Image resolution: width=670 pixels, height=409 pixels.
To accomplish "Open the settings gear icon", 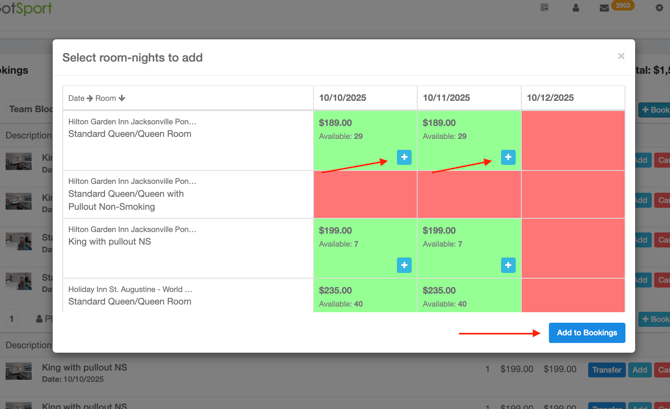I will point(660,8).
